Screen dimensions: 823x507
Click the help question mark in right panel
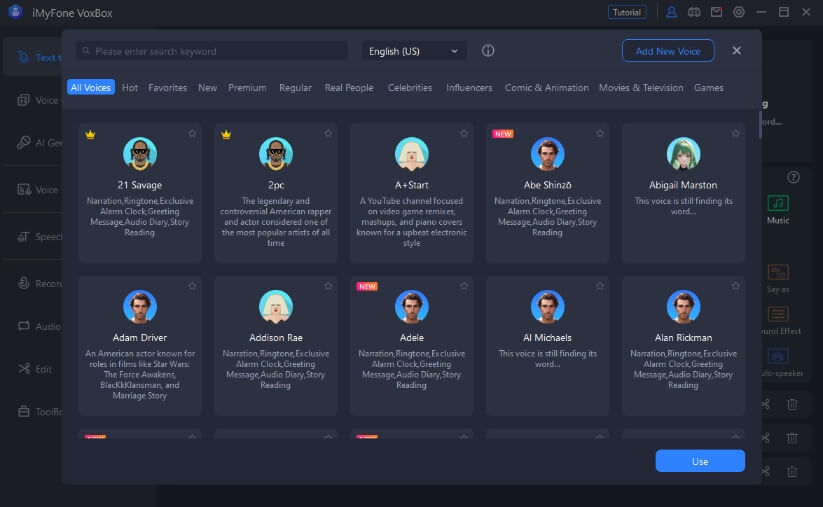[x=793, y=177]
